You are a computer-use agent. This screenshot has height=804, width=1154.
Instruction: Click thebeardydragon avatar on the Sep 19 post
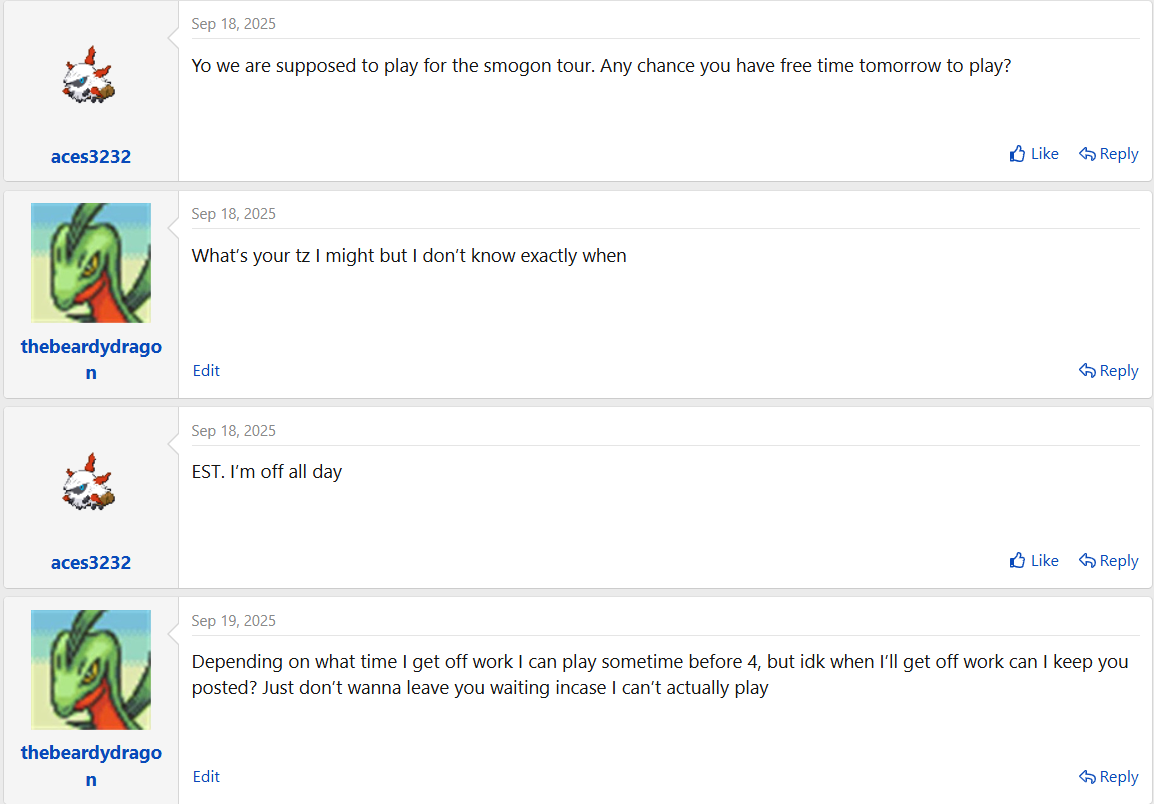91,670
